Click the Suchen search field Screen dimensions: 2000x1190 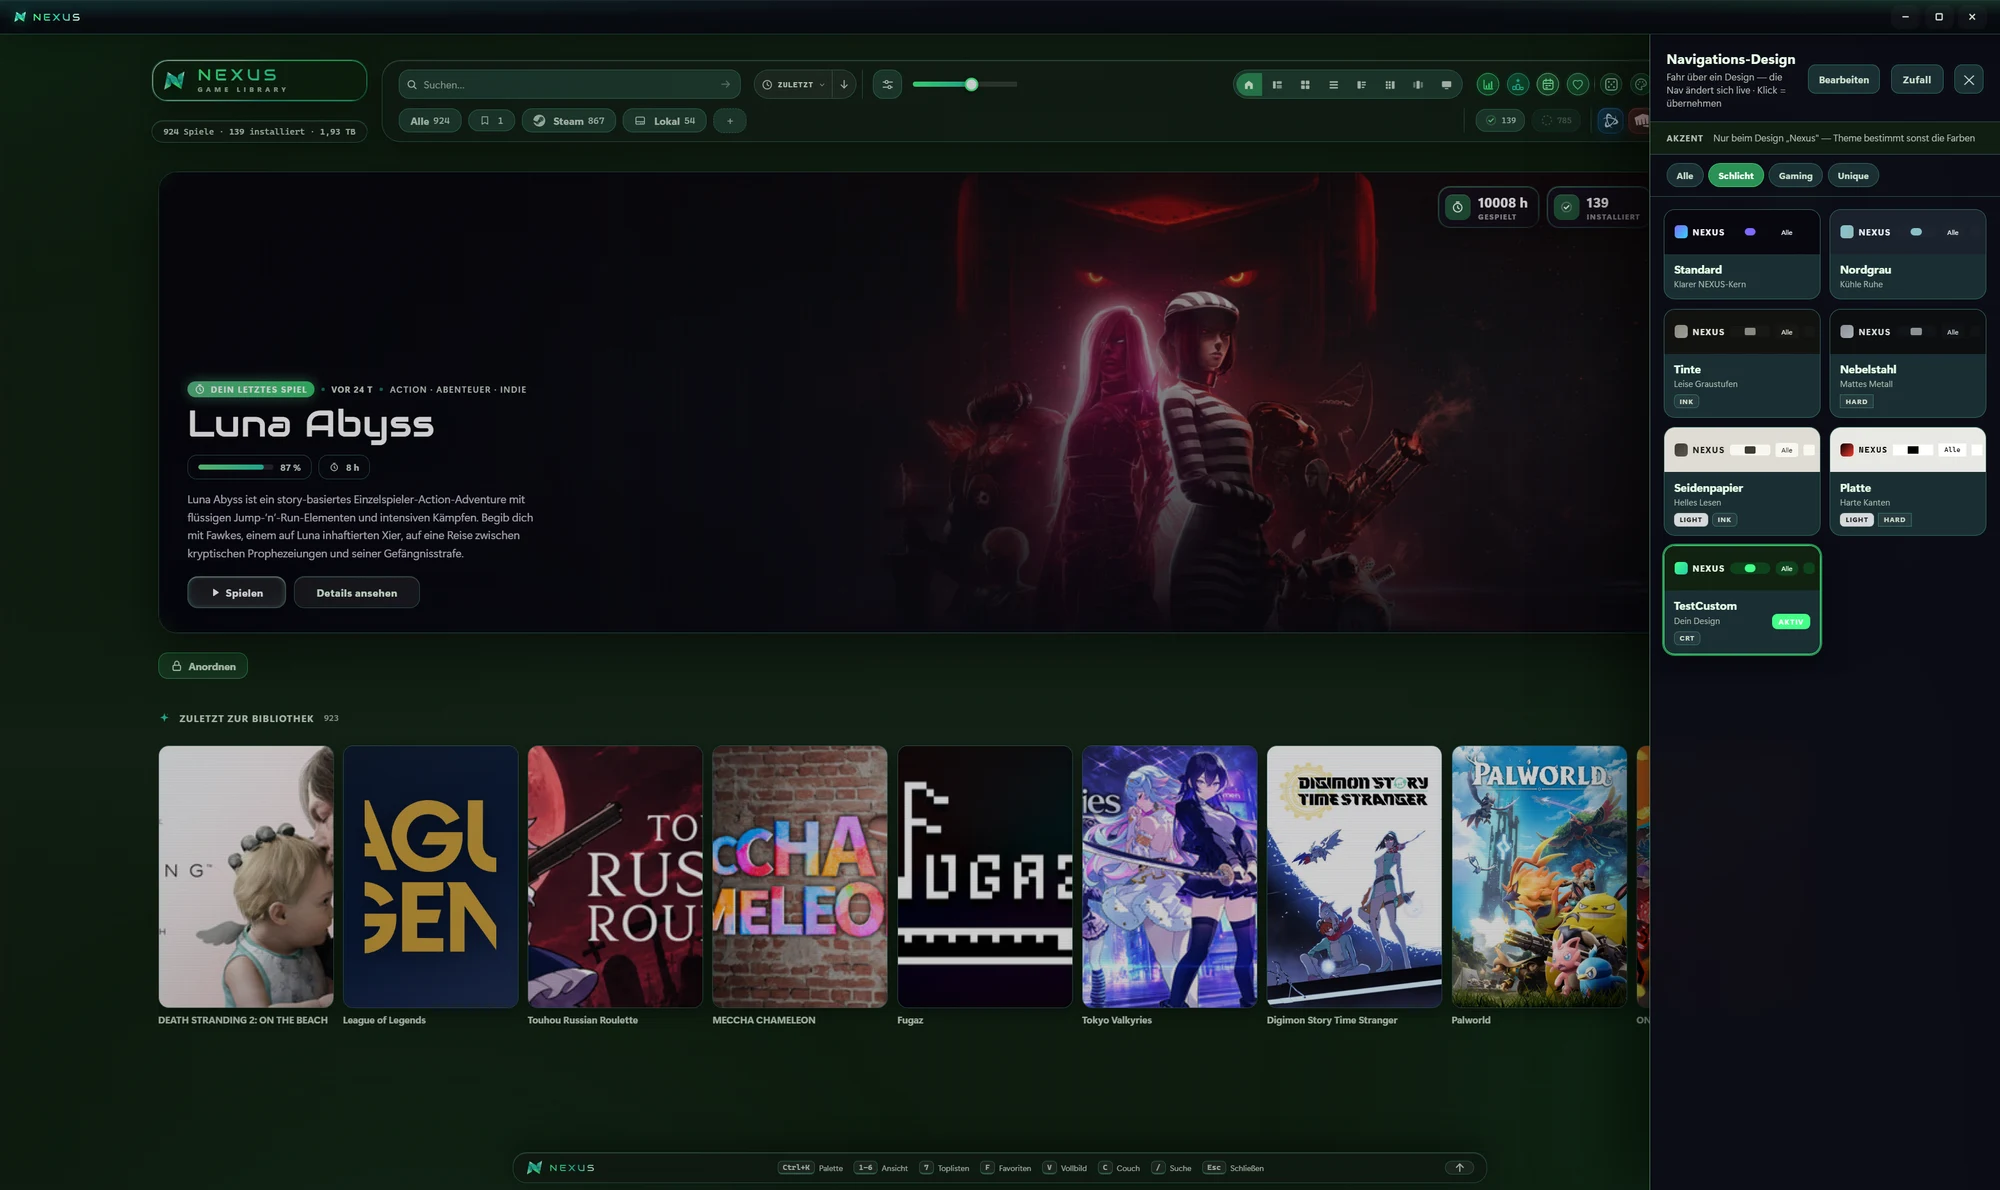[x=569, y=85]
